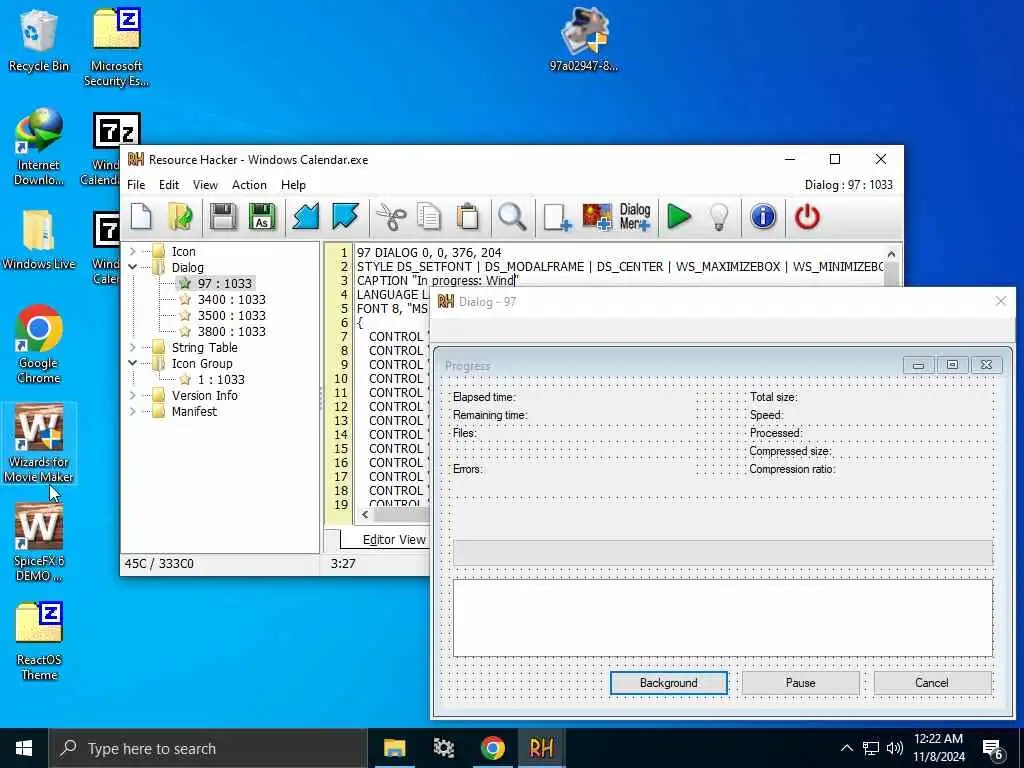Collapse the Icon Group folder
Viewport: 1024px width, 768px height.
(133, 363)
